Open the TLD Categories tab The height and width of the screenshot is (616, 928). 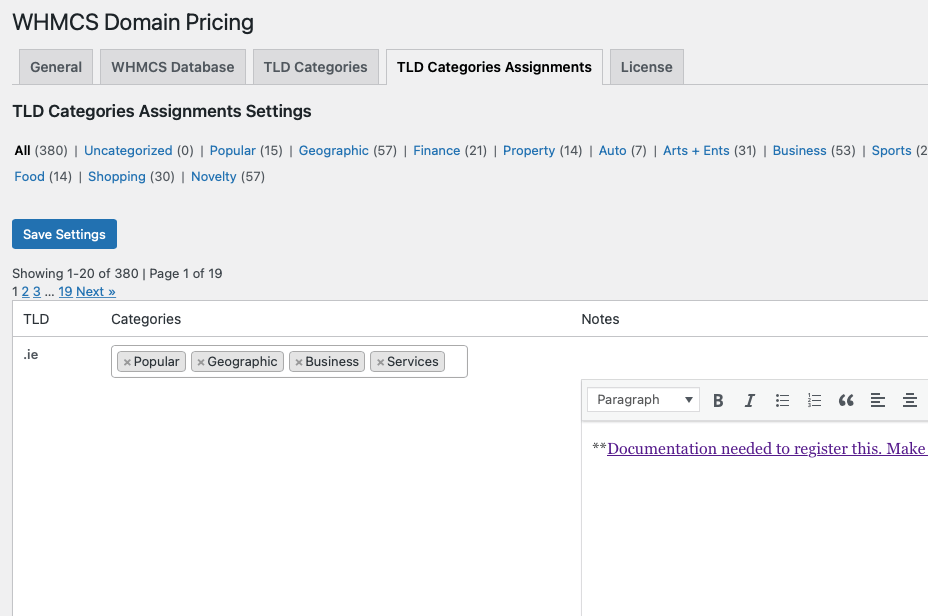[x=315, y=67]
